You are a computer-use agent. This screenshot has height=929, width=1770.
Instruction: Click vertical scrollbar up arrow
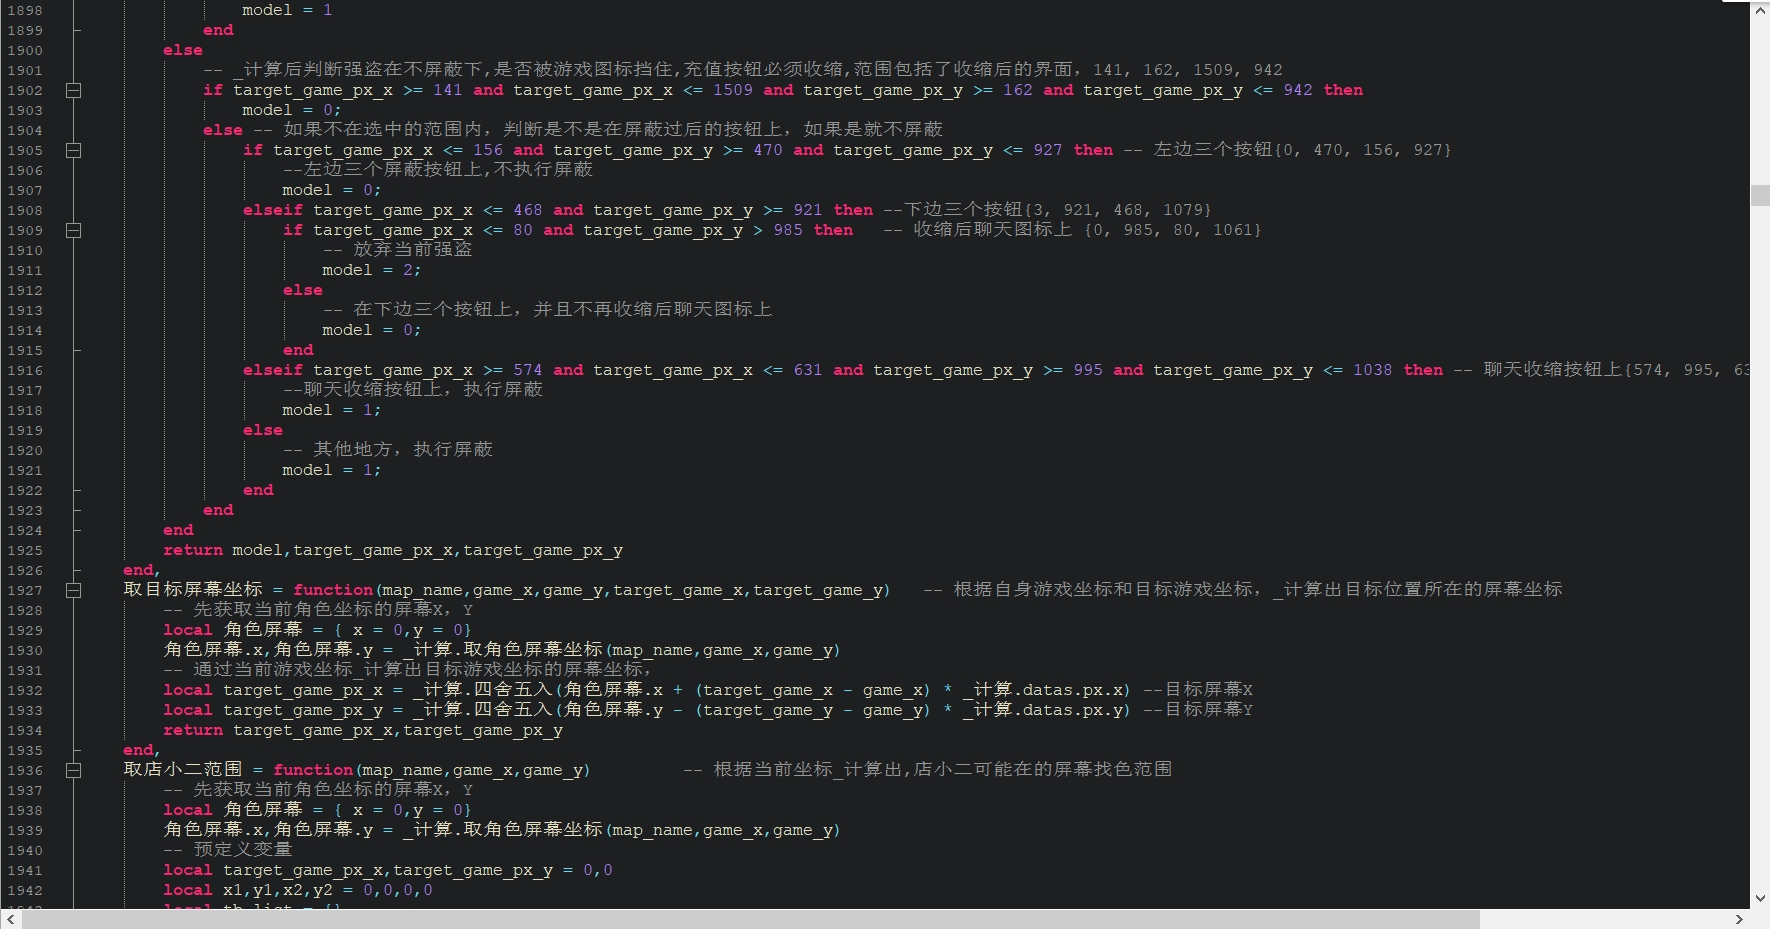1760,10
